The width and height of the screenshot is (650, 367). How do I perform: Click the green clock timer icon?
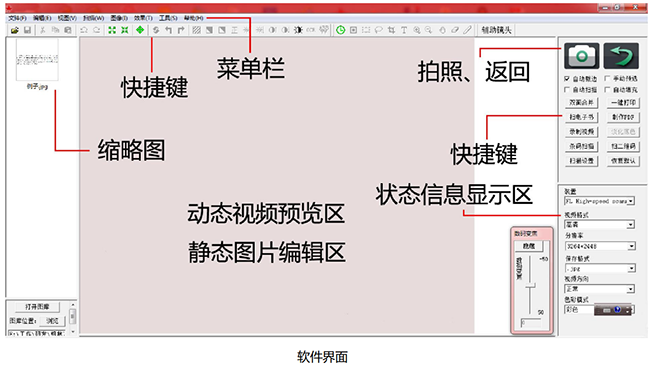[x=340, y=30]
